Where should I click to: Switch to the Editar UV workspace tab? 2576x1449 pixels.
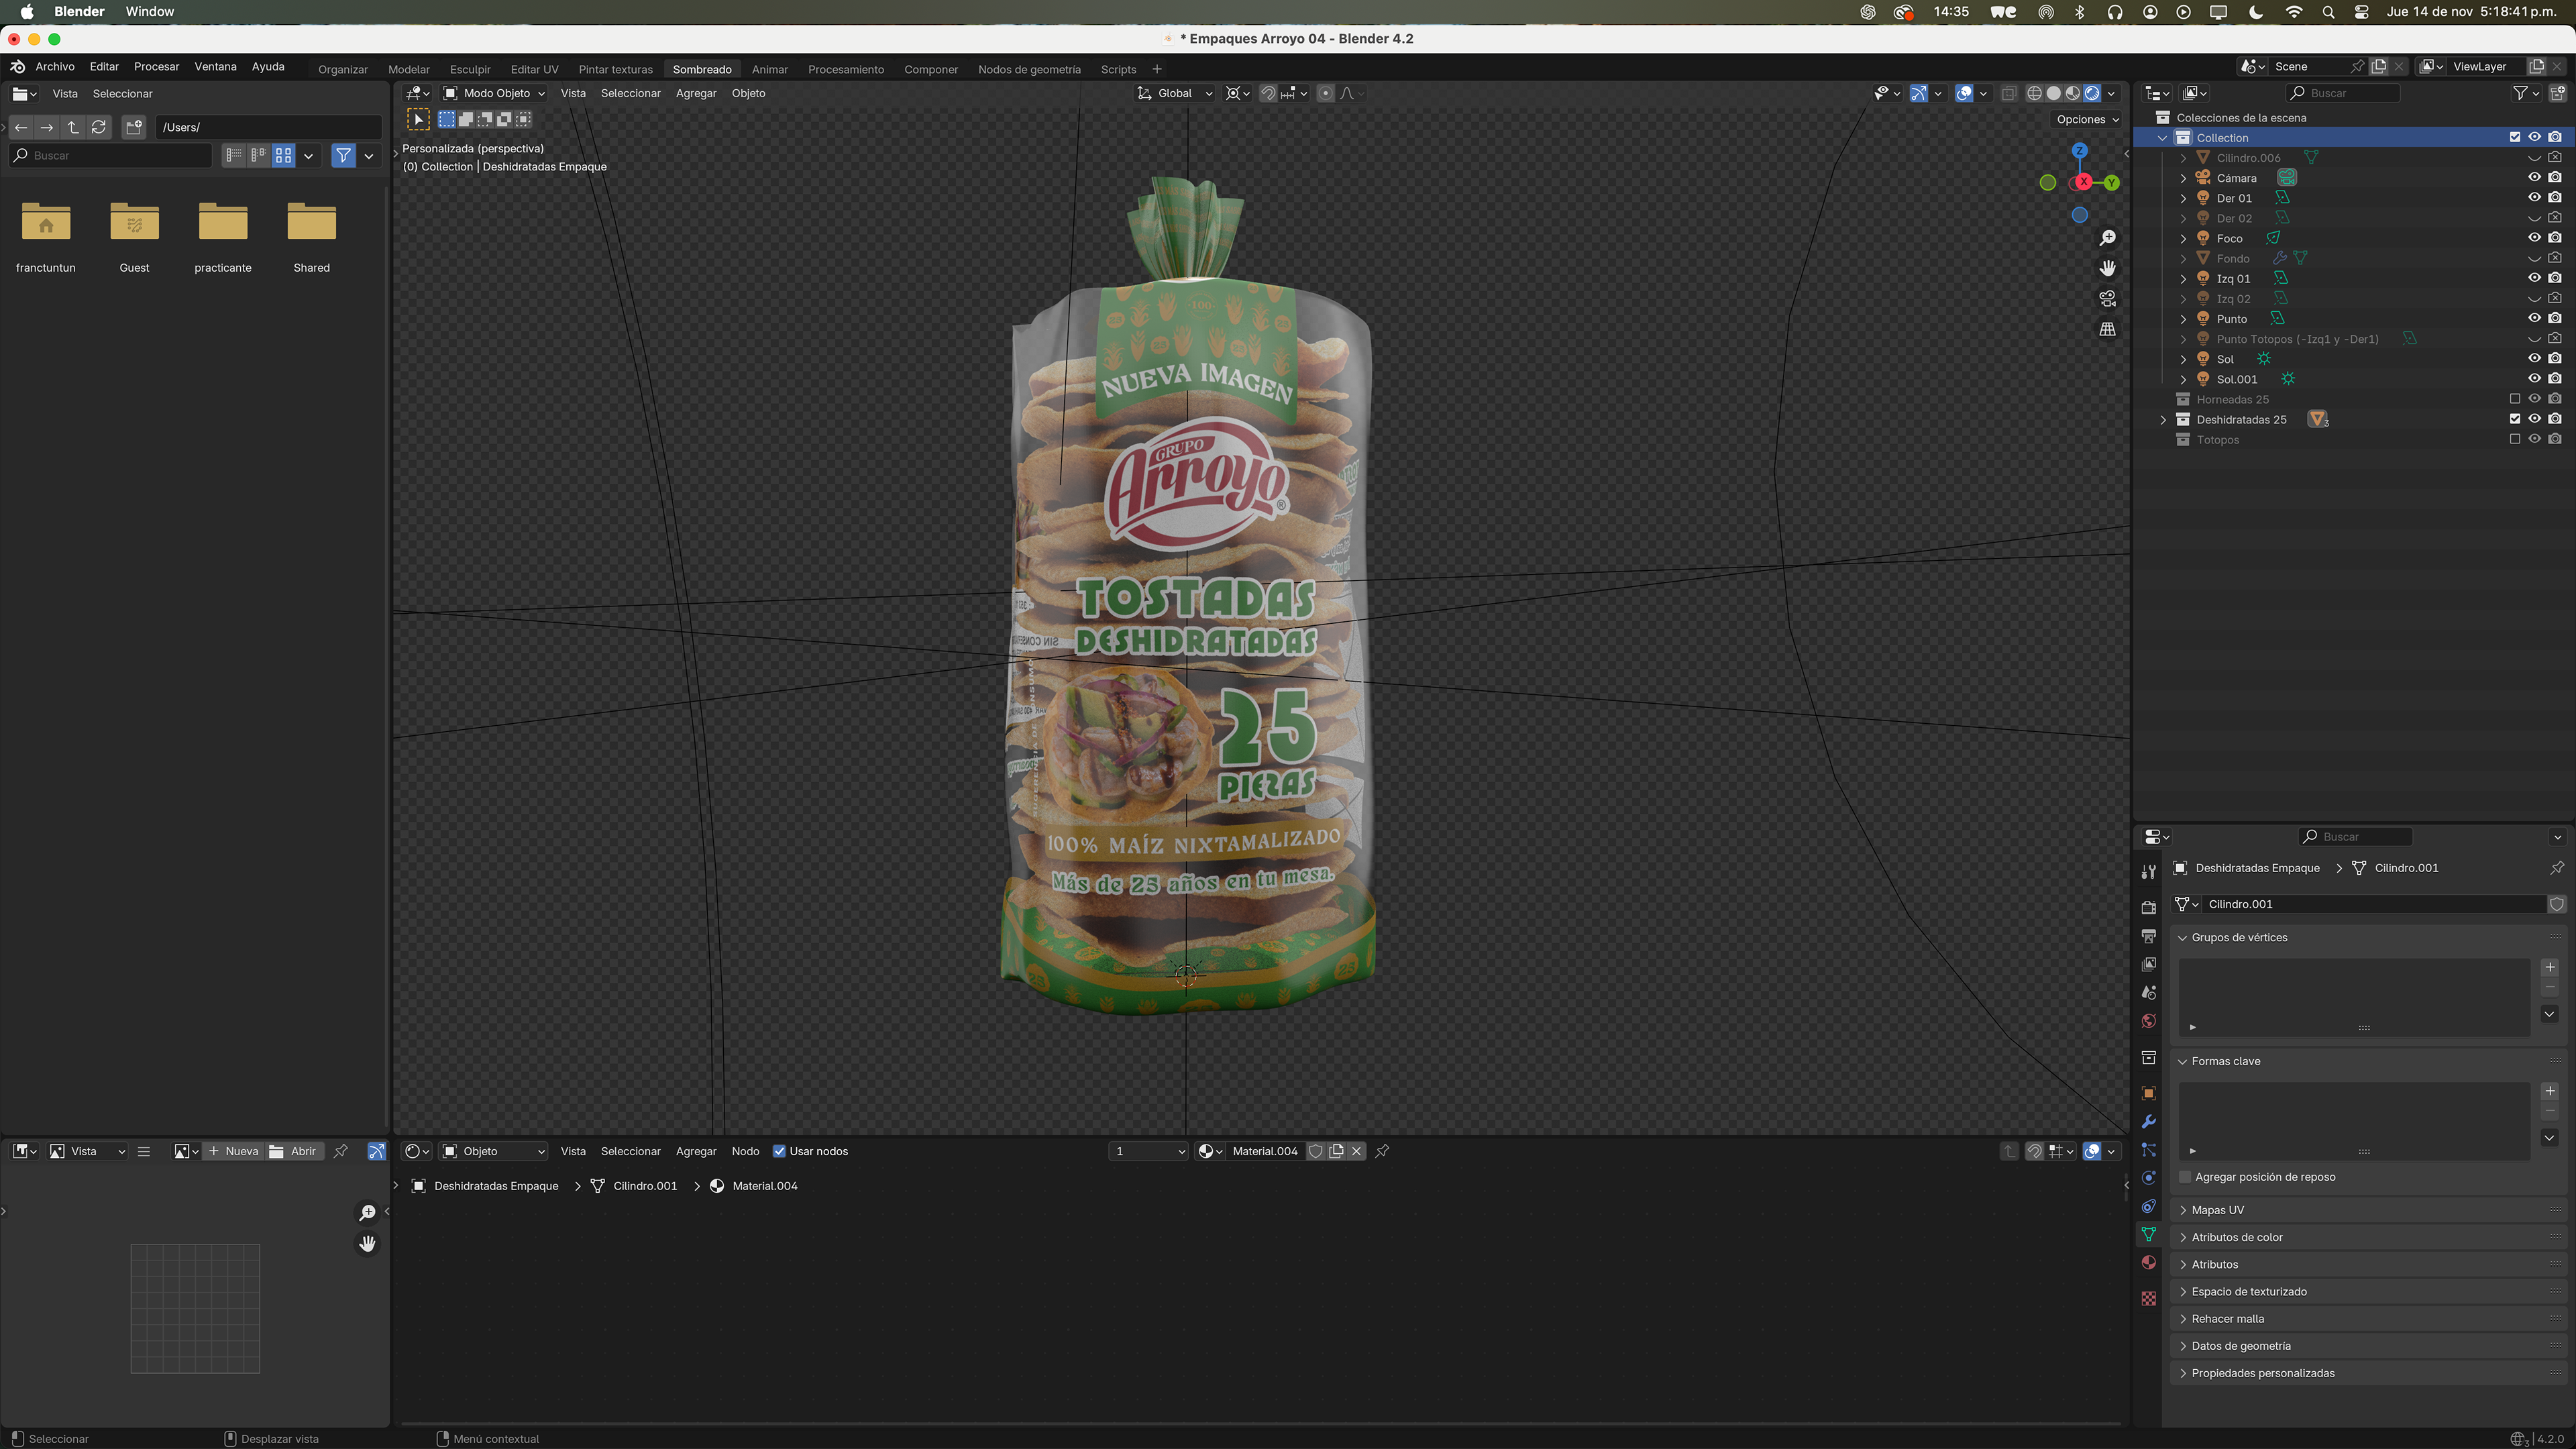click(x=534, y=69)
